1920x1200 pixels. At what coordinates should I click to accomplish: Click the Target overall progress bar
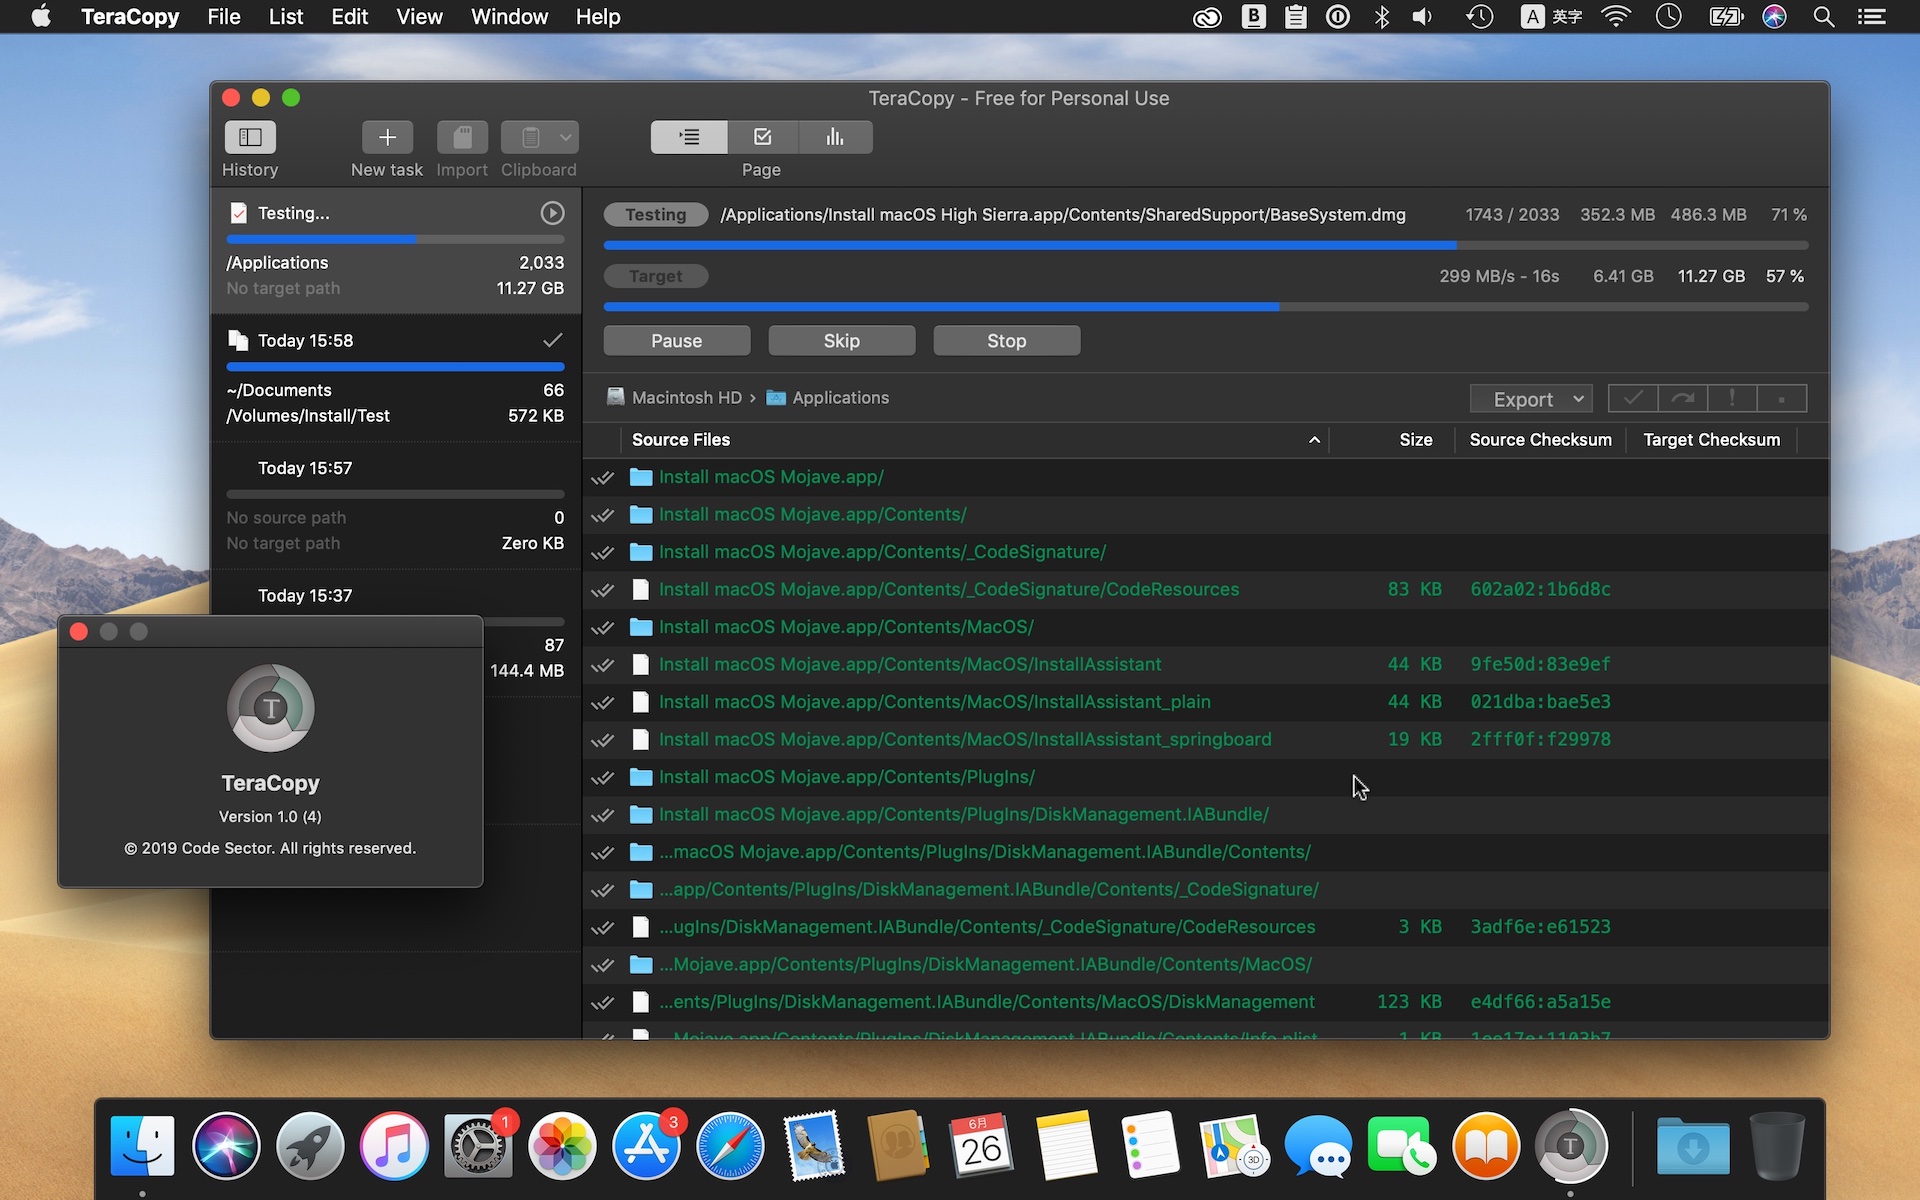click(x=1206, y=307)
